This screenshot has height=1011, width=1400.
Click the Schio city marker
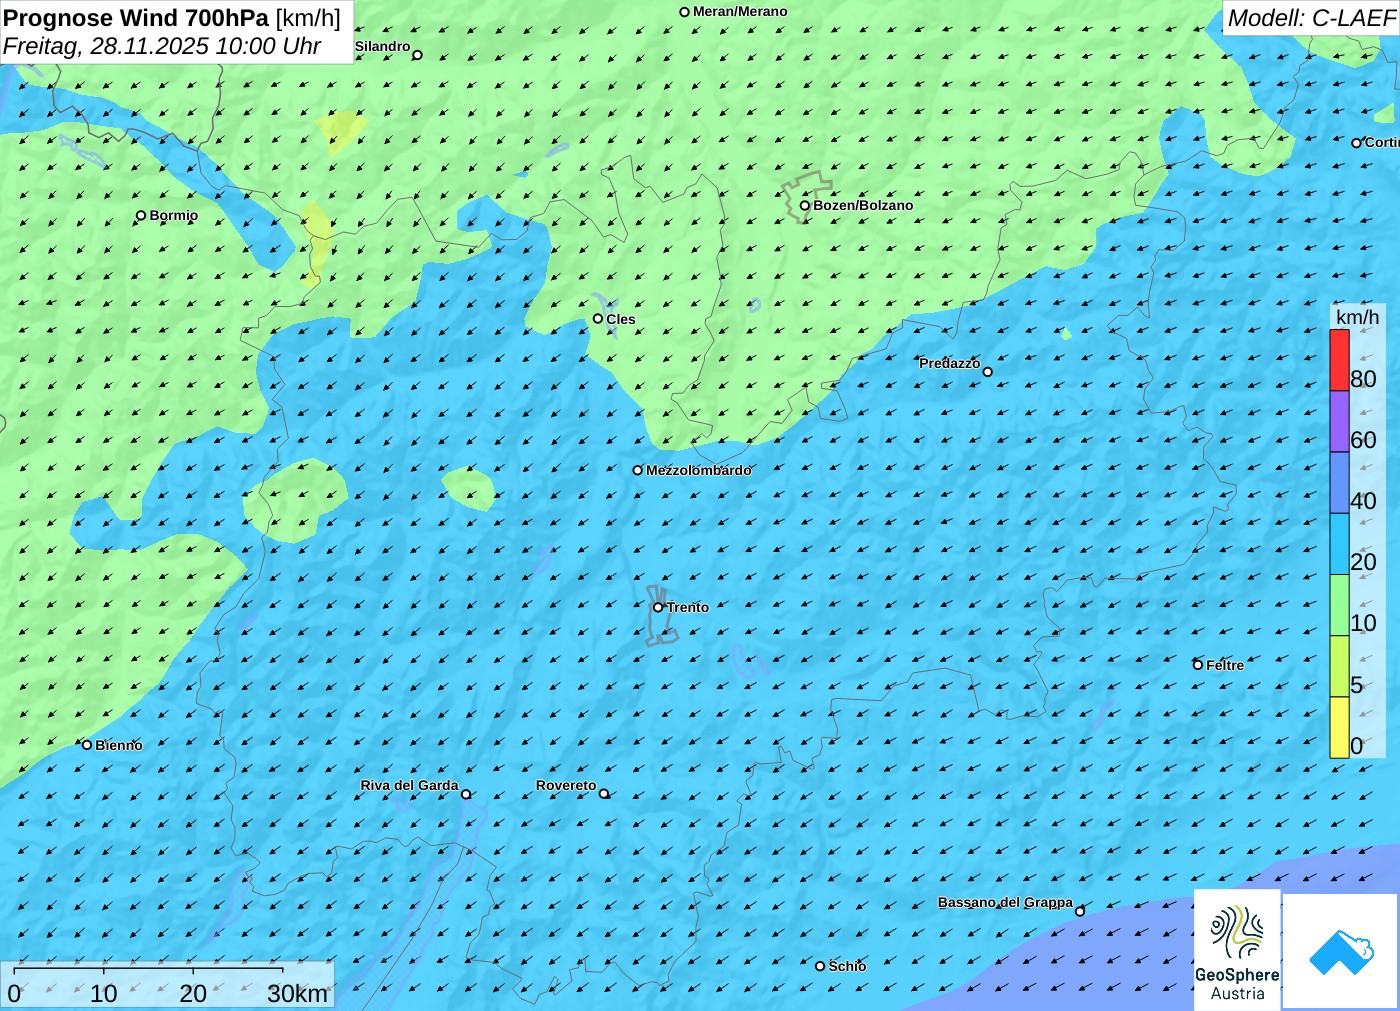820,966
